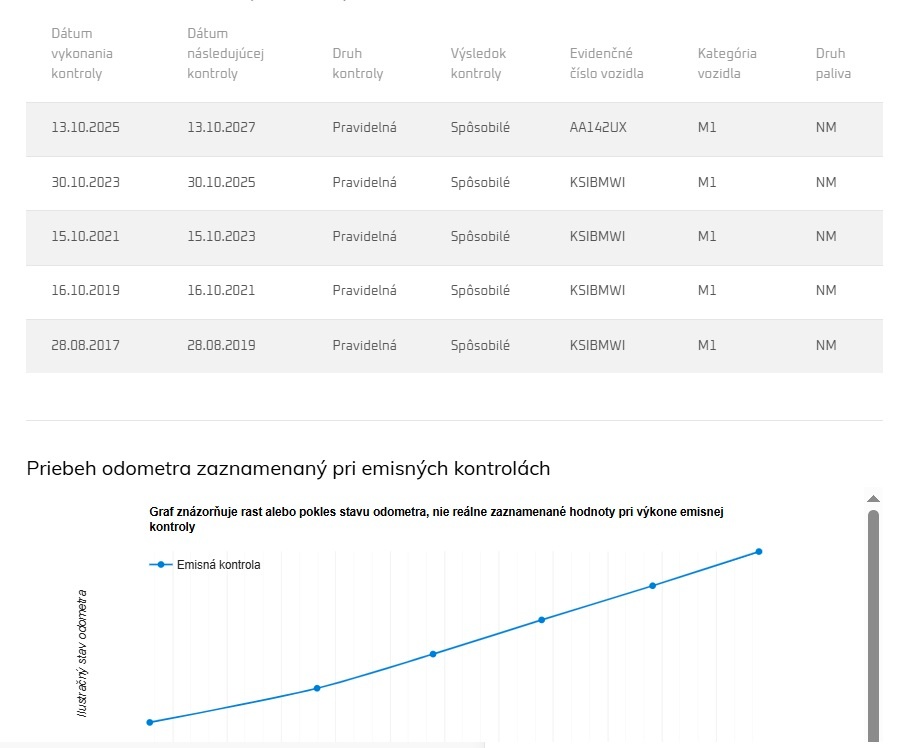
Task: Click the Evidenčné číslo vozidla column header
Action: [606, 63]
